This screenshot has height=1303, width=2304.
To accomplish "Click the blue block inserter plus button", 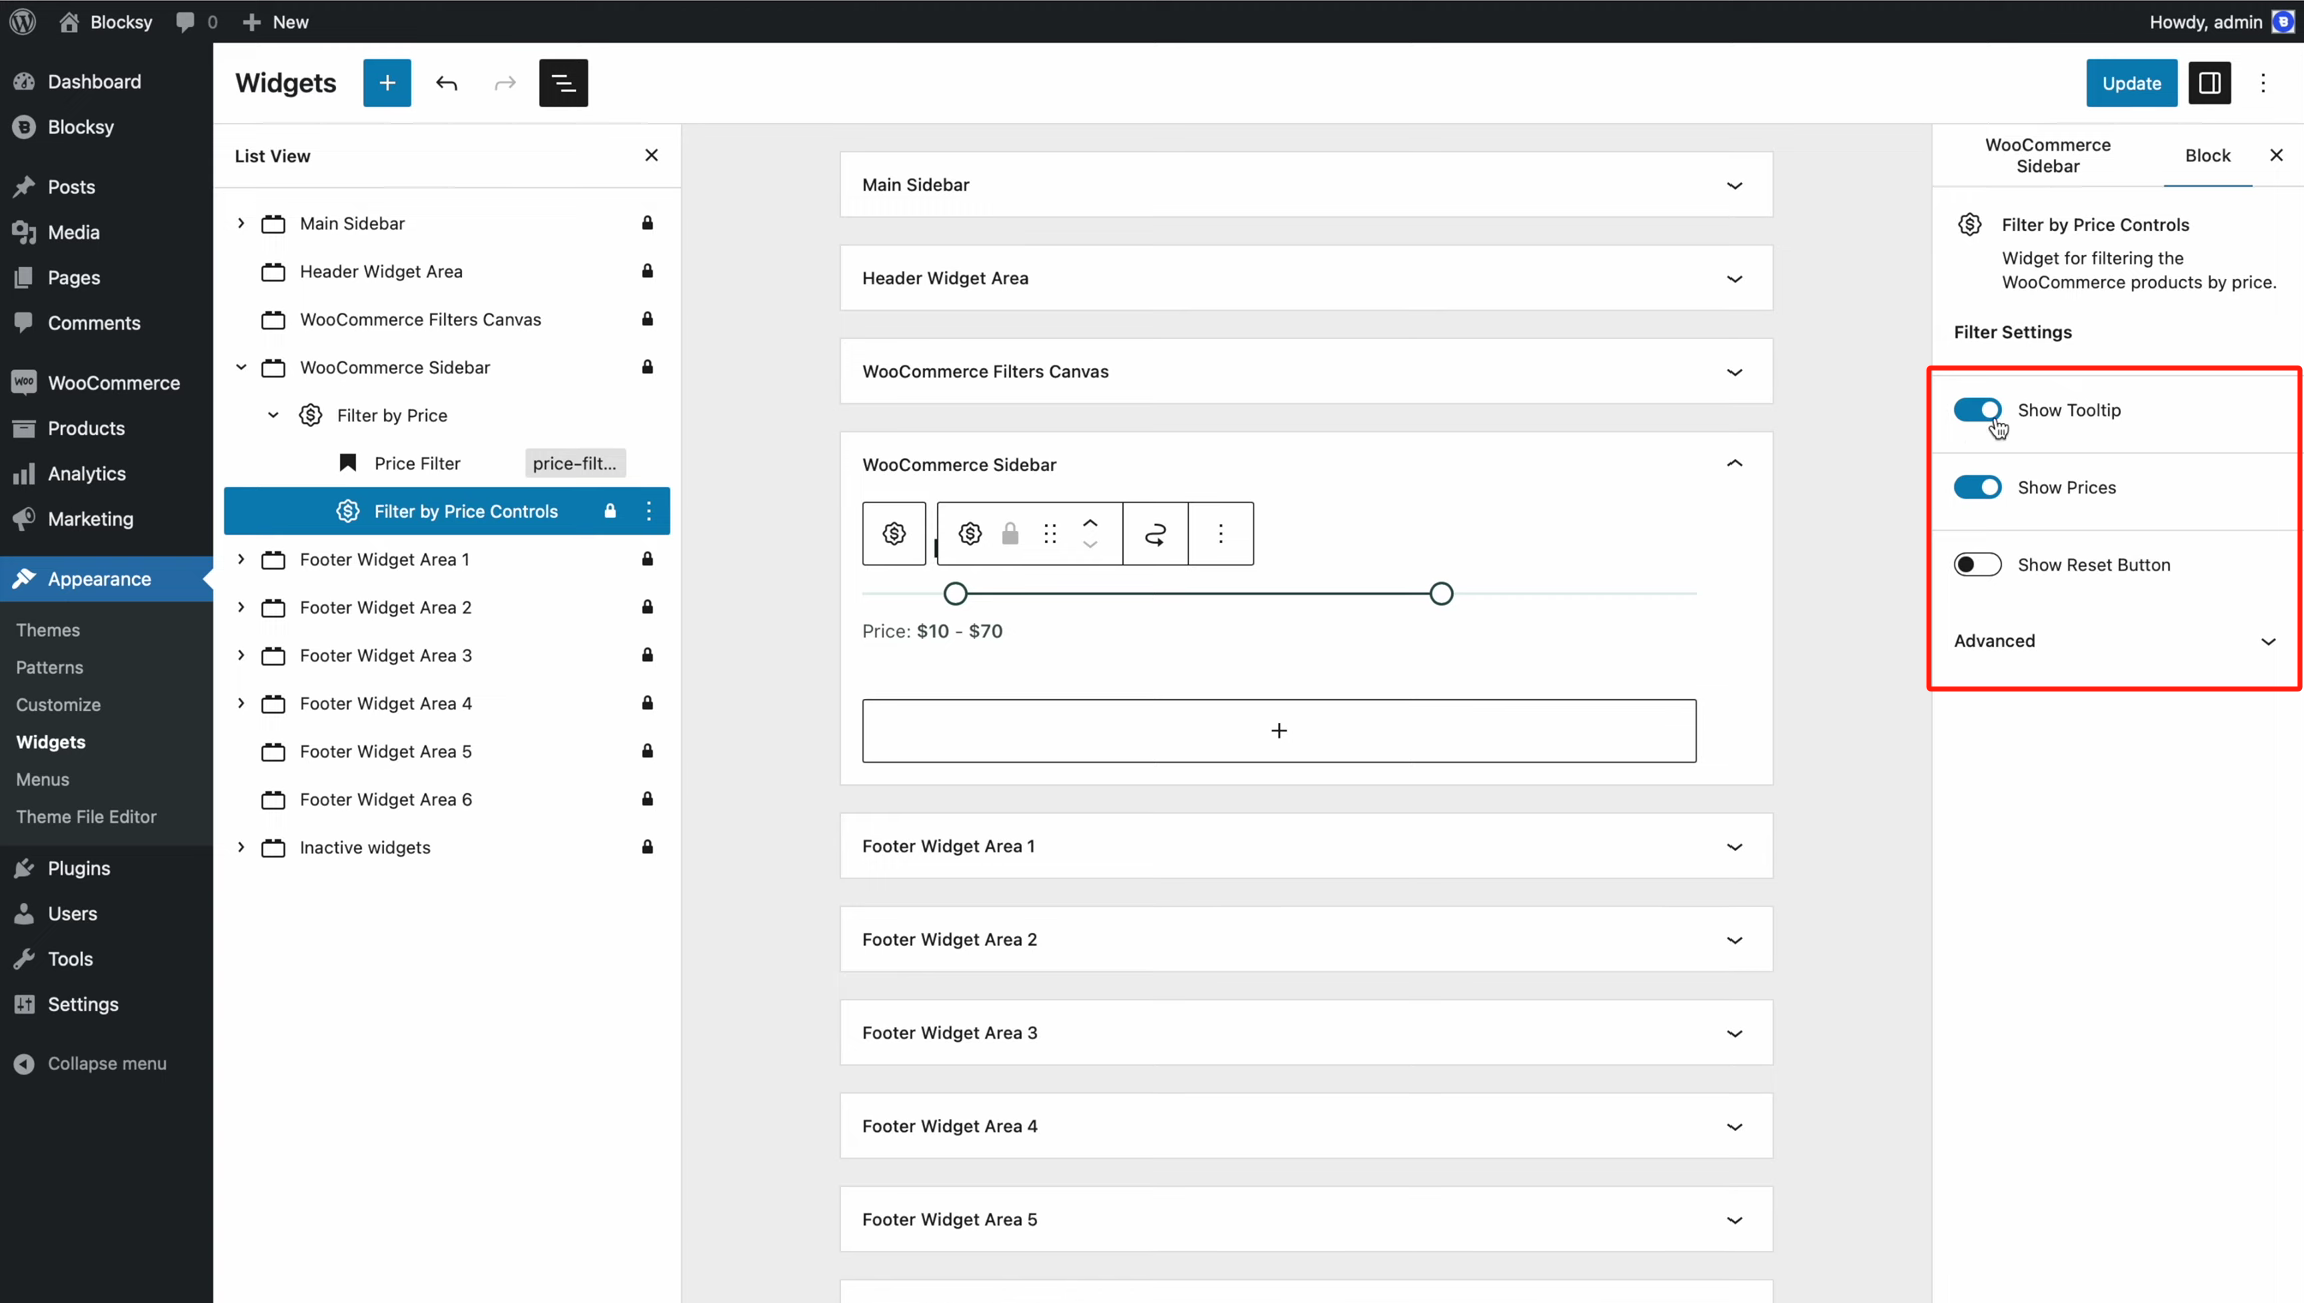I will click(387, 83).
